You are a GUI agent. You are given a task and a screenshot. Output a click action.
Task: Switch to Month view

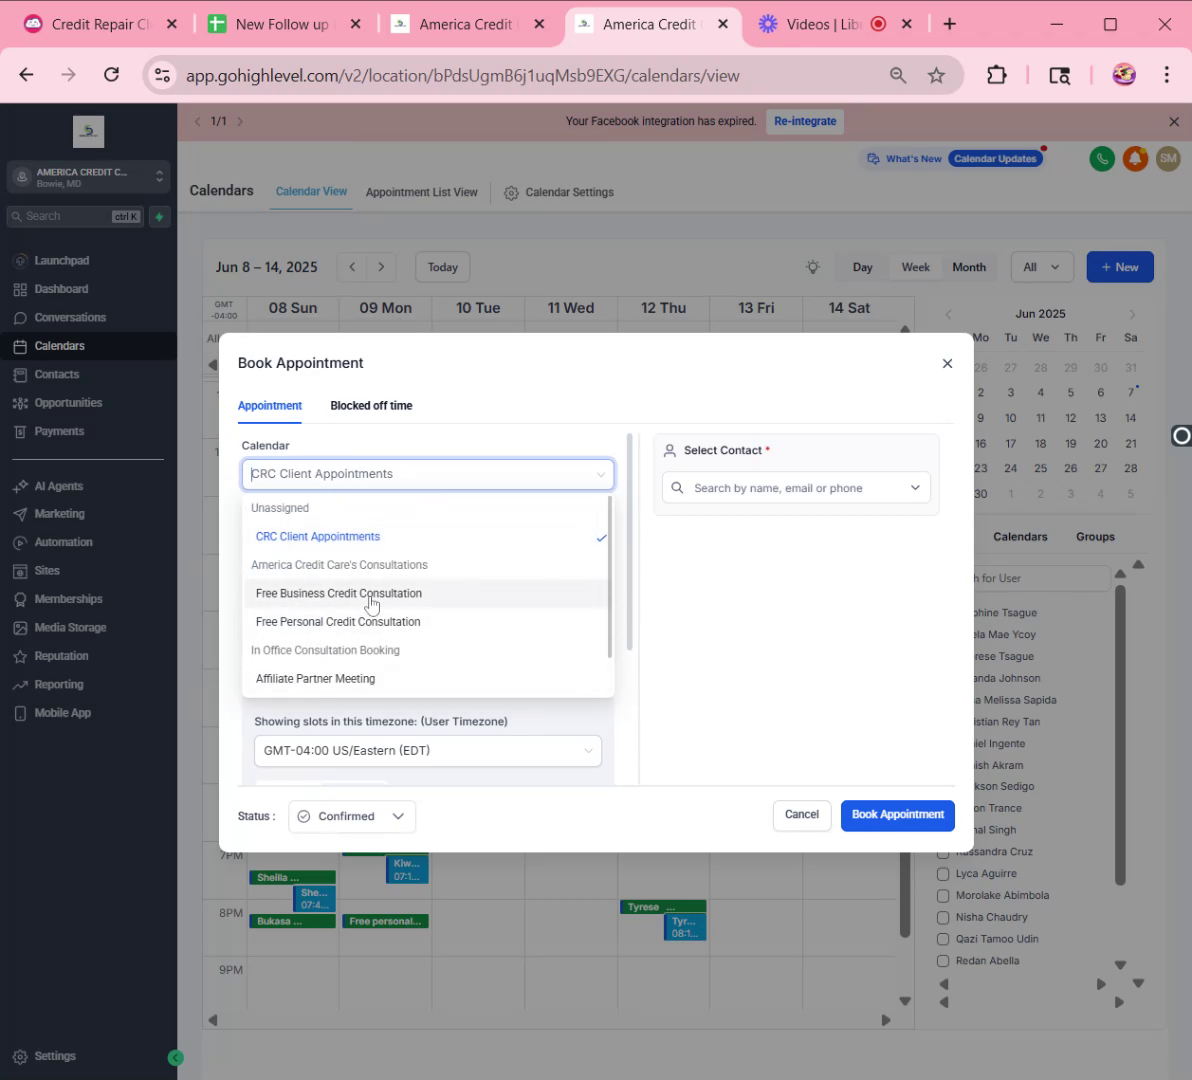tap(968, 267)
